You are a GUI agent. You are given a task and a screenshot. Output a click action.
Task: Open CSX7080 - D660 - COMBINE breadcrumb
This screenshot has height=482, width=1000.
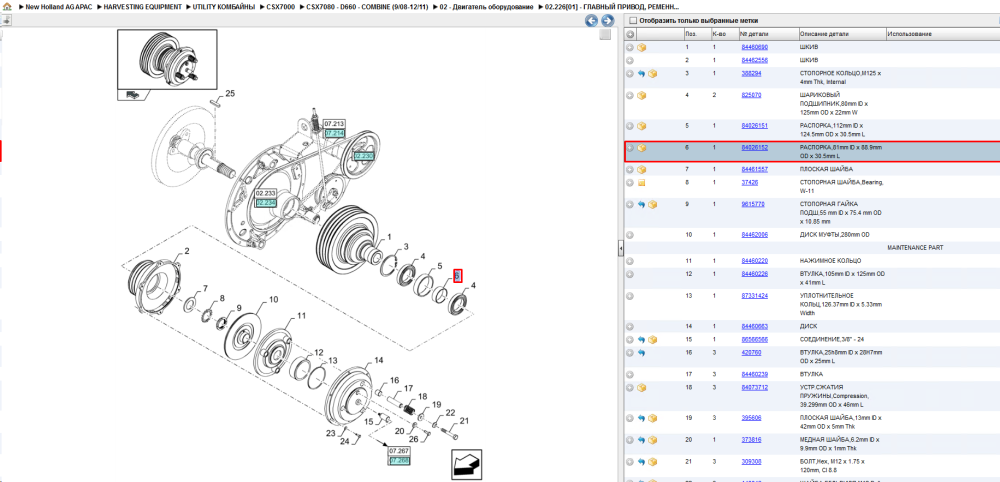coord(367,6)
